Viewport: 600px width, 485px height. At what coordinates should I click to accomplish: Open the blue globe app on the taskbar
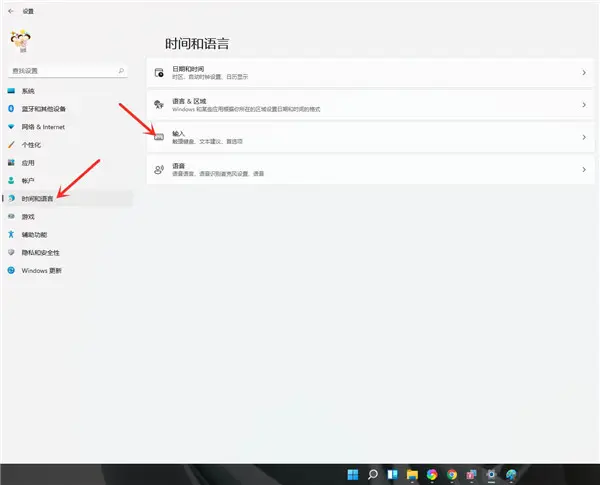(x=511, y=475)
